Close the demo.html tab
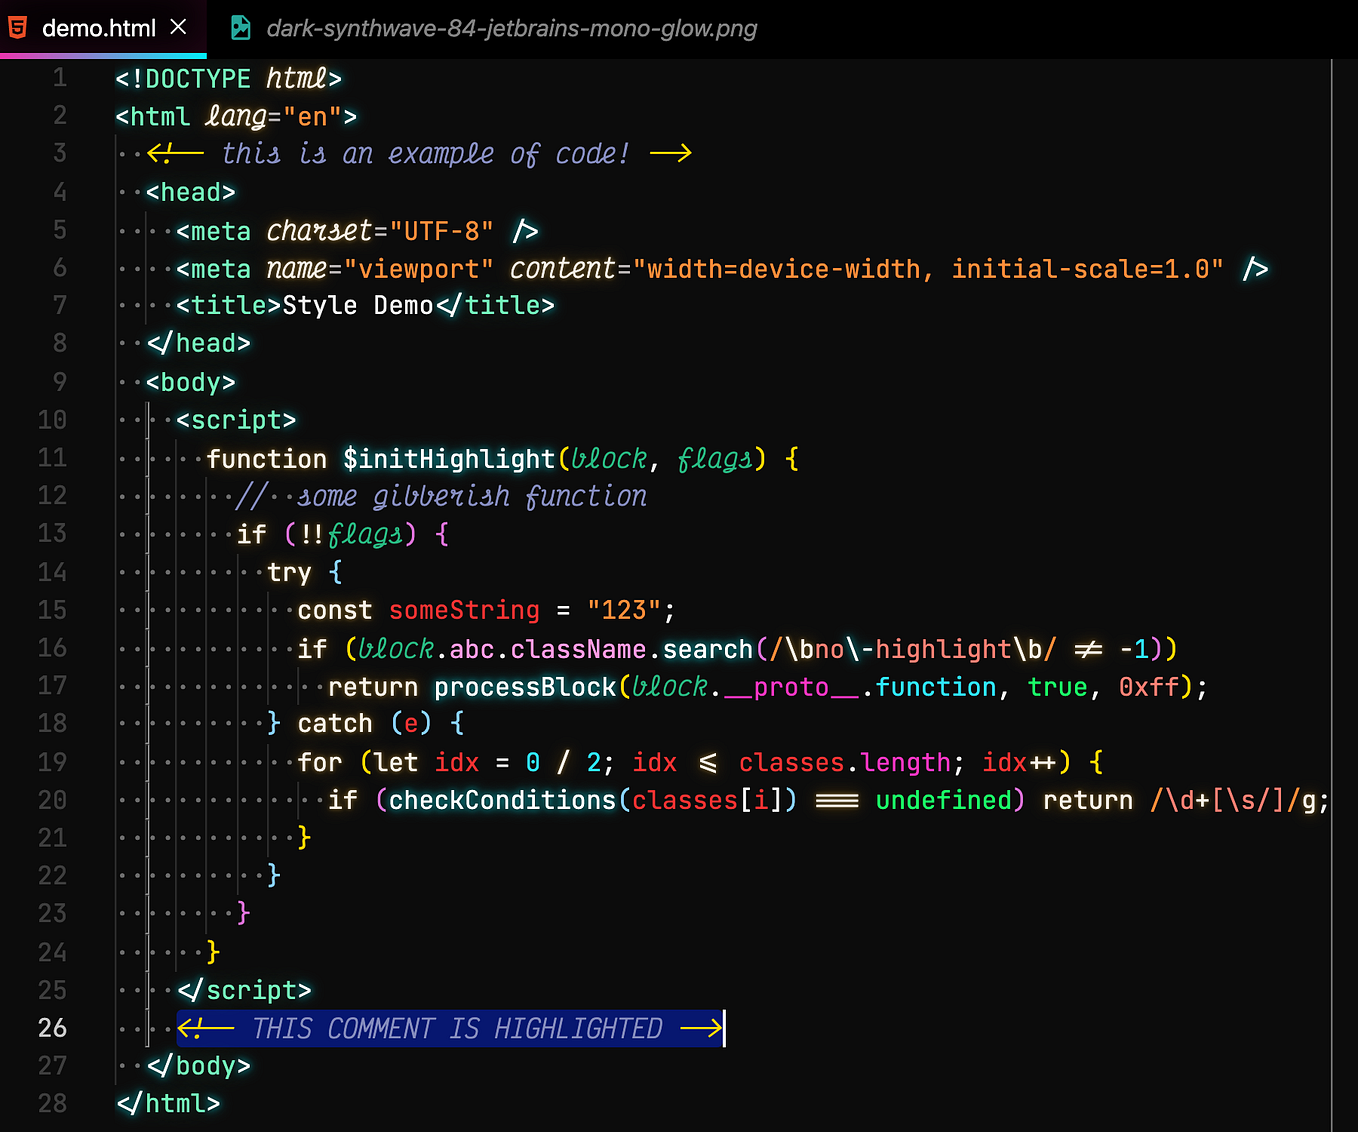The height and width of the screenshot is (1132, 1358). (178, 28)
